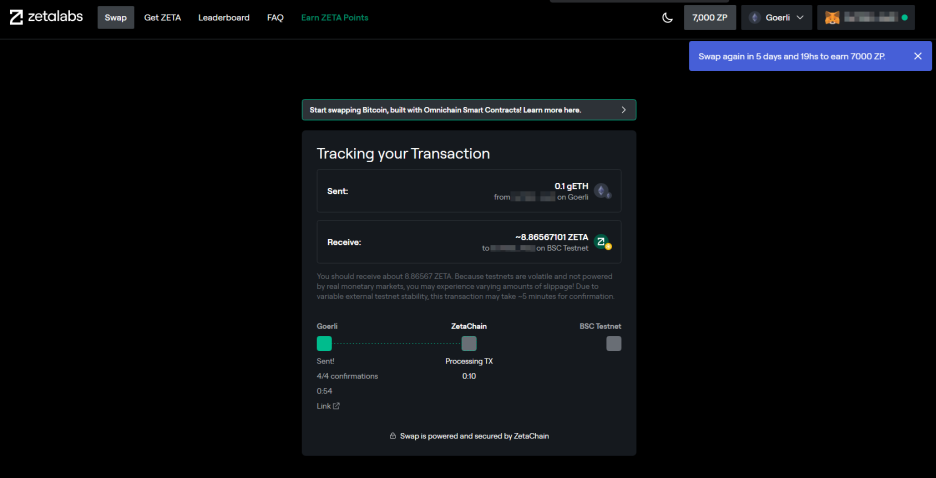Click the zetalabs logo
This screenshot has width=936, height=478.
click(x=46, y=17)
